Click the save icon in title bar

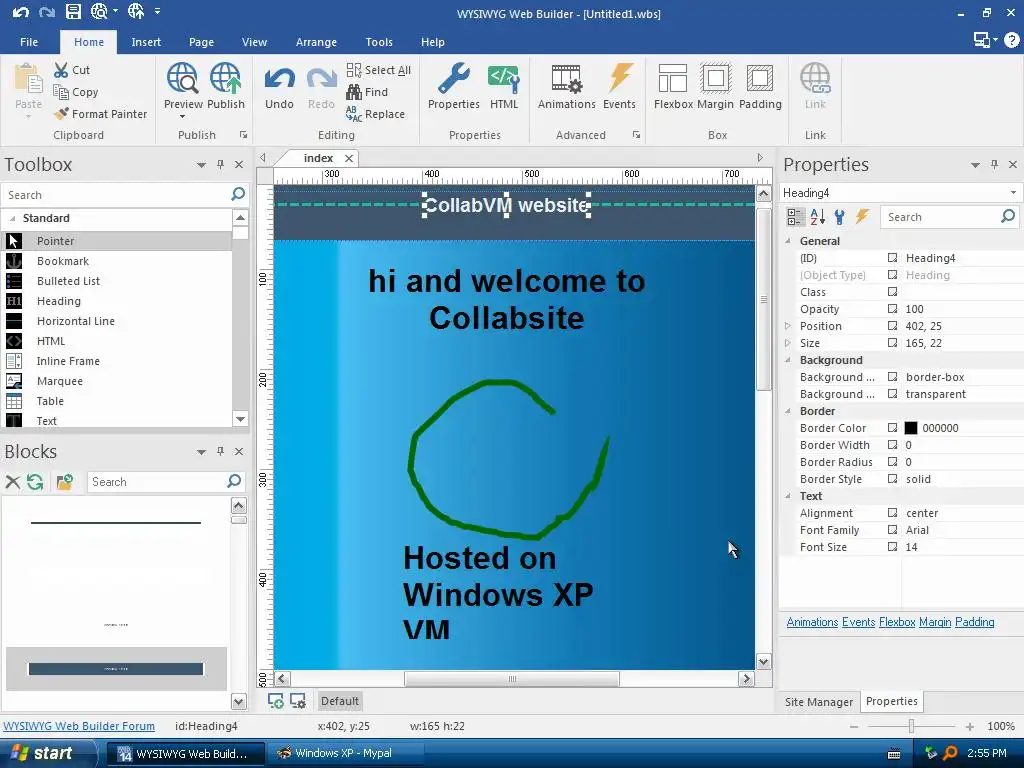coord(72,12)
